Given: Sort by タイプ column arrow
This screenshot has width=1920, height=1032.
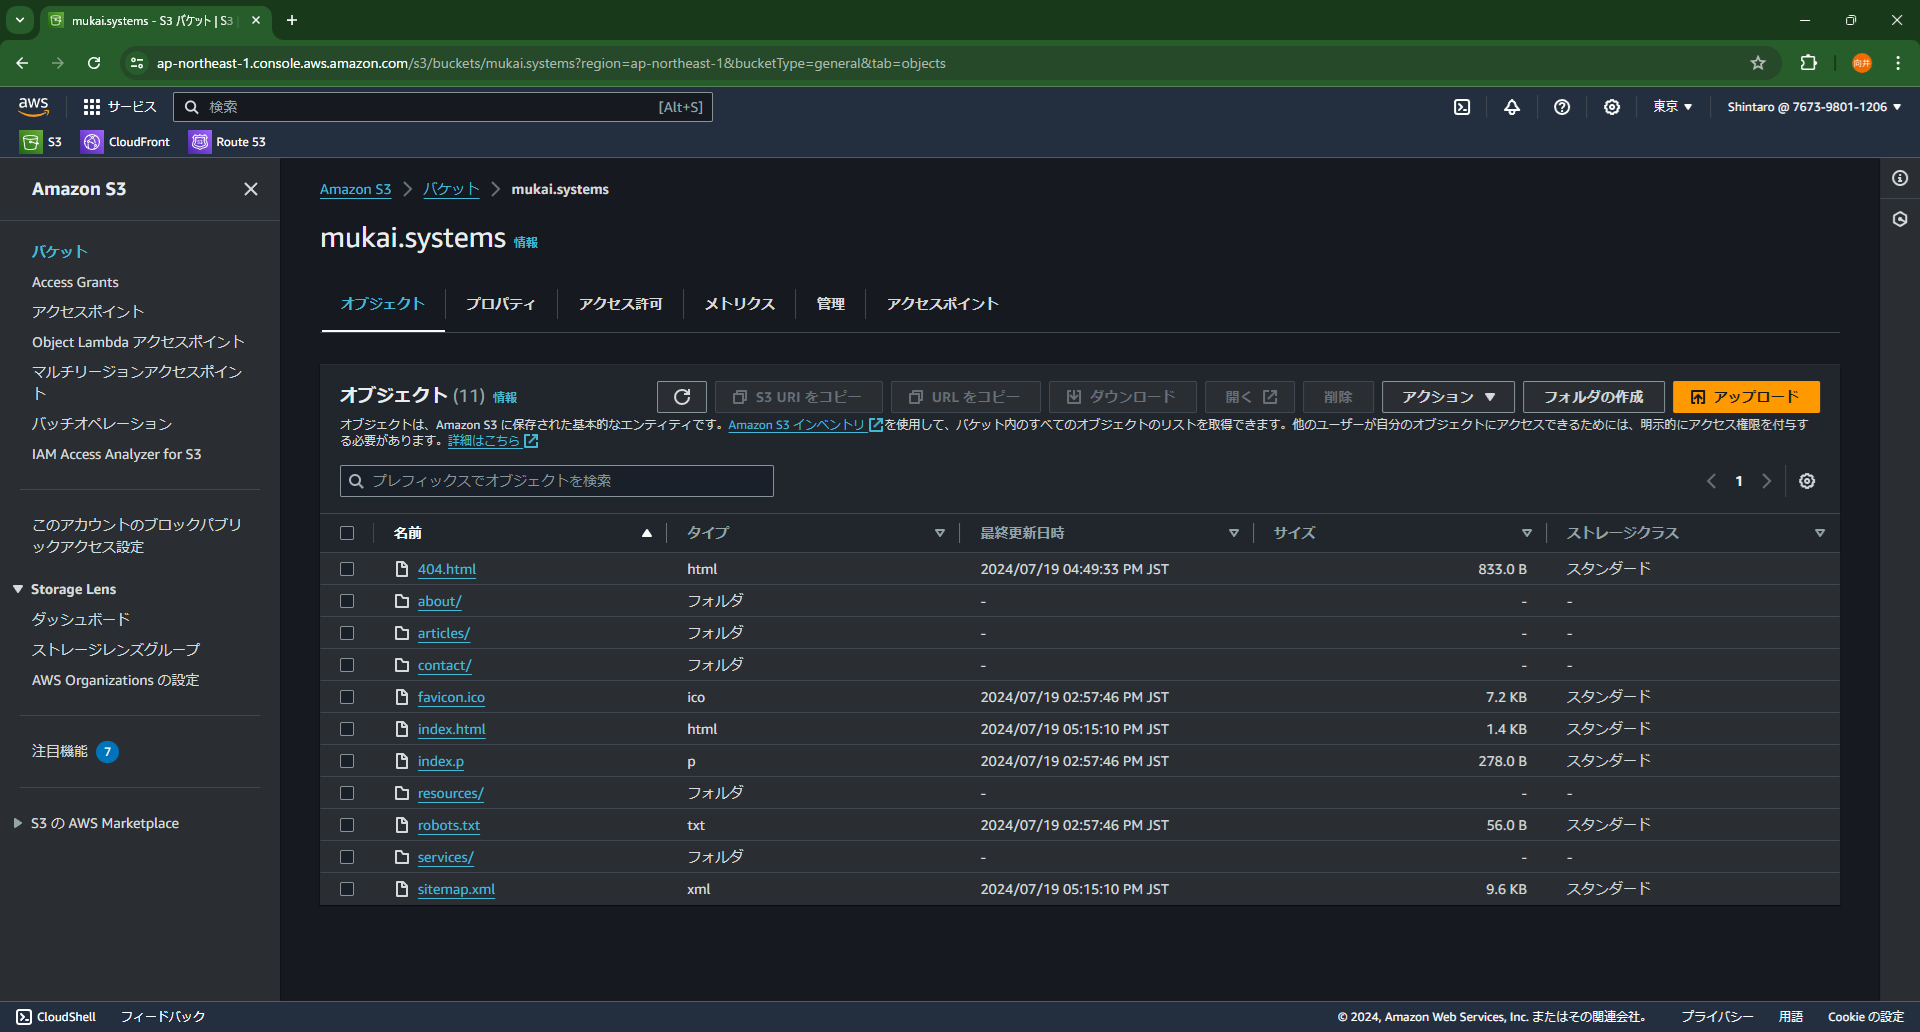Looking at the screenshot, I should click(x=940, y=533).
